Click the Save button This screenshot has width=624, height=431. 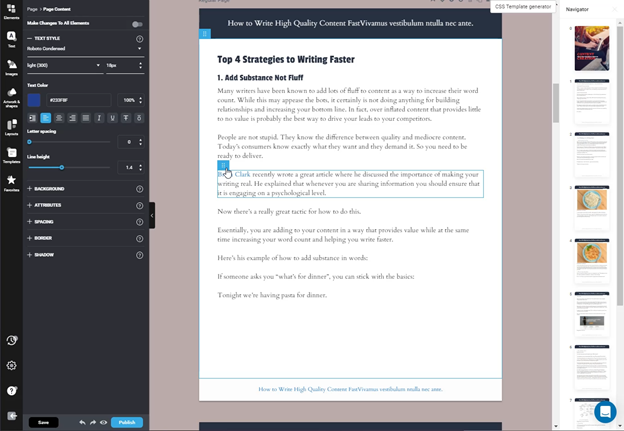(x=43, y=422)
